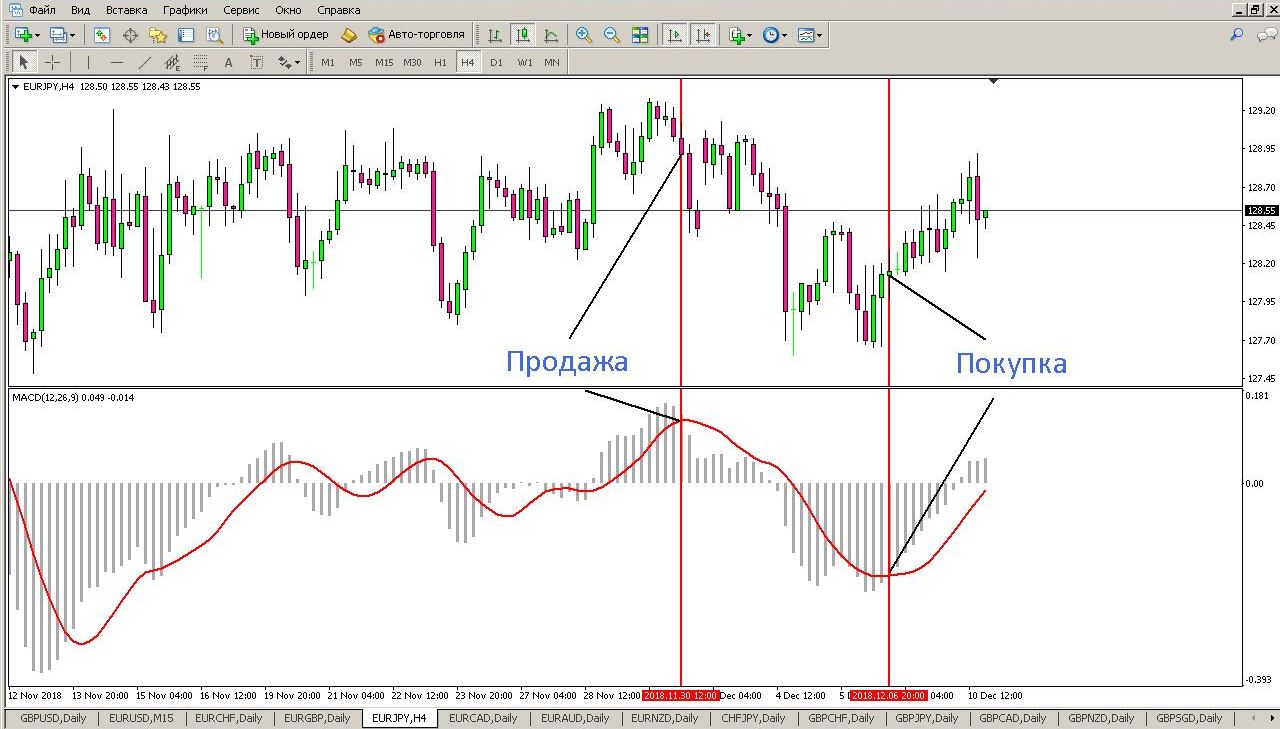The image size is (1280, 729).
Task: Switch to H1 timeframe
Action: pos(440,62)
